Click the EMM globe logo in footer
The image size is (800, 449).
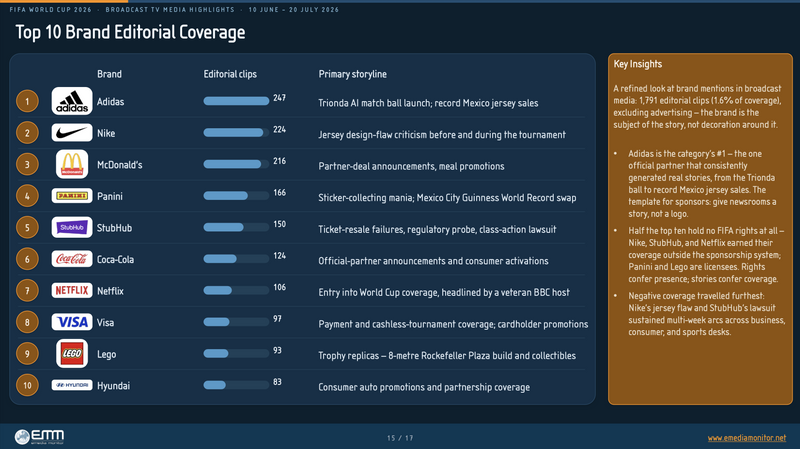39,436
